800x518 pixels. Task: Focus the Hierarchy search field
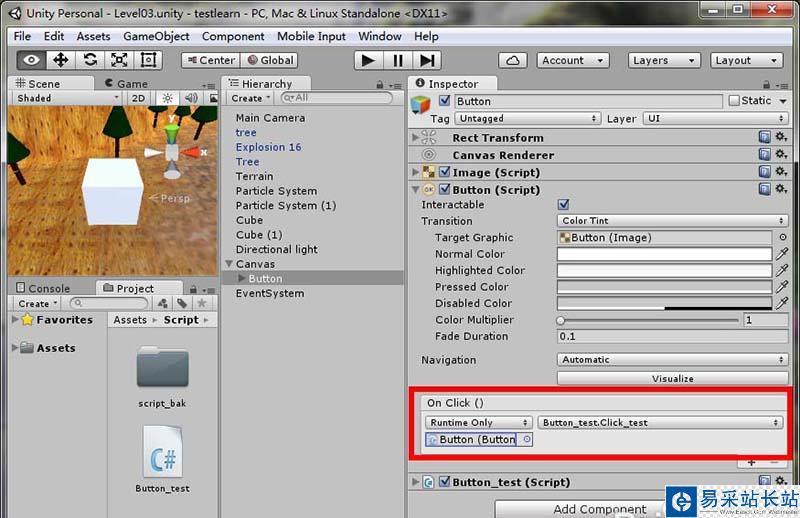pyautogui.click(x=337, y=98)
